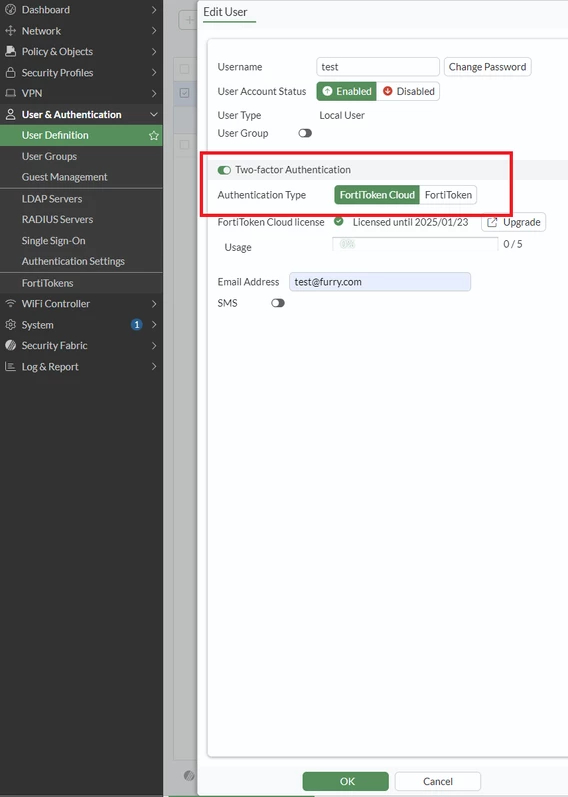Collapse User & Authentication chevron
The height and width of the screenshot is (797, 568).
click(154, 114)
